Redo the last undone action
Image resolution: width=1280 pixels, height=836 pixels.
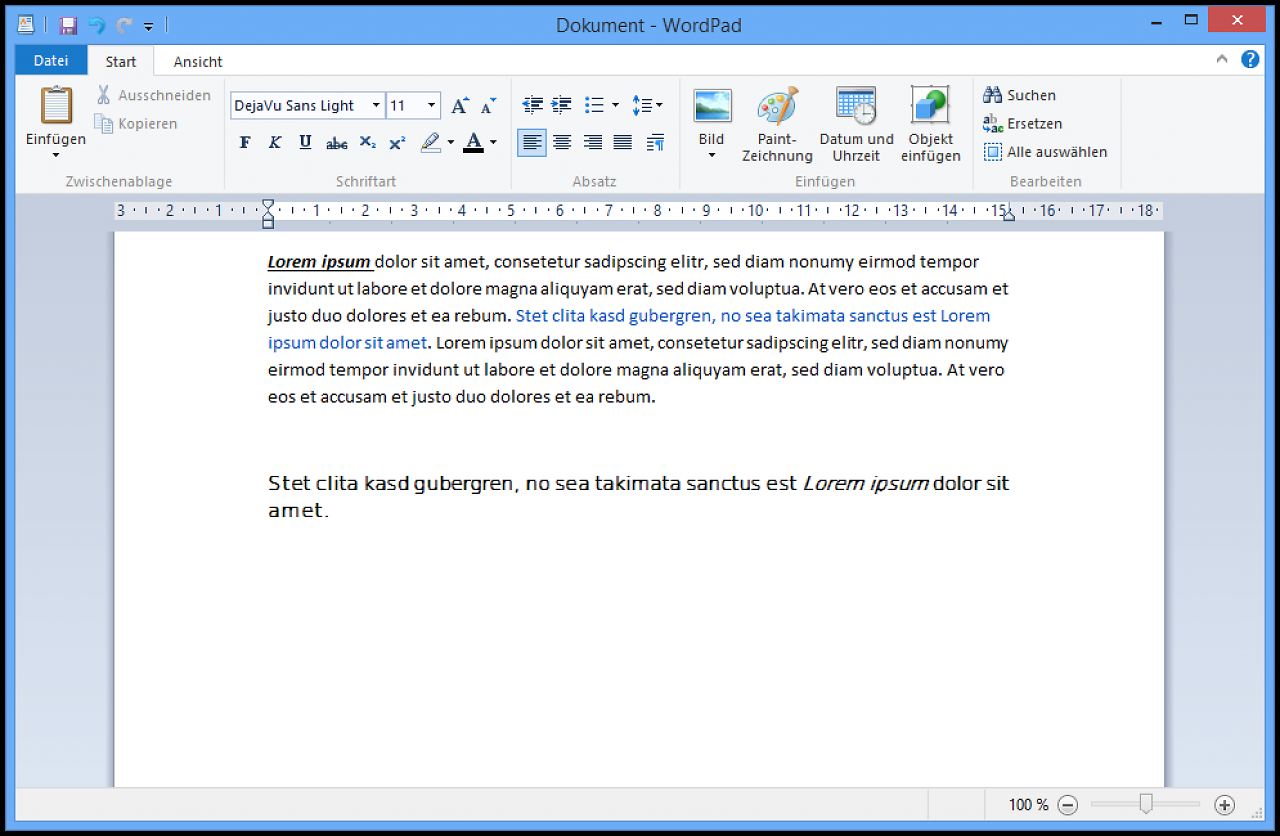coord(125,25)
